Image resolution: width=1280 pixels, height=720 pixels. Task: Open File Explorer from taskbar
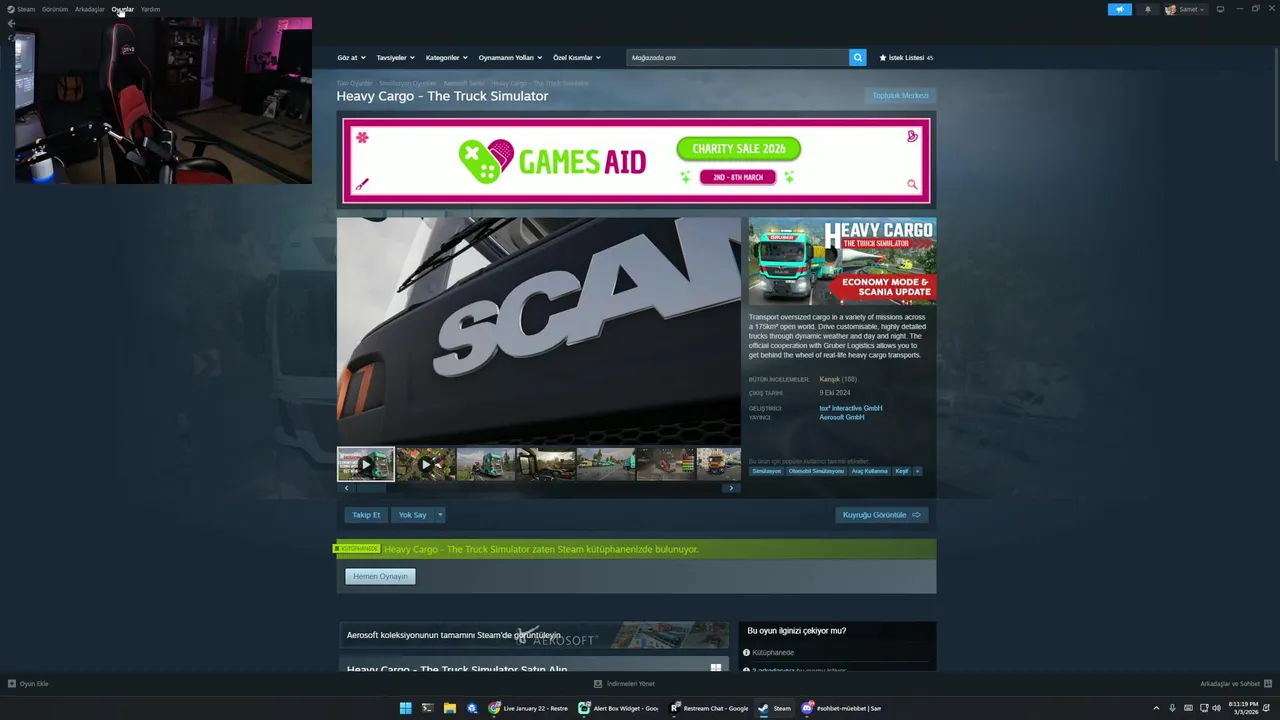pos(450,708)
